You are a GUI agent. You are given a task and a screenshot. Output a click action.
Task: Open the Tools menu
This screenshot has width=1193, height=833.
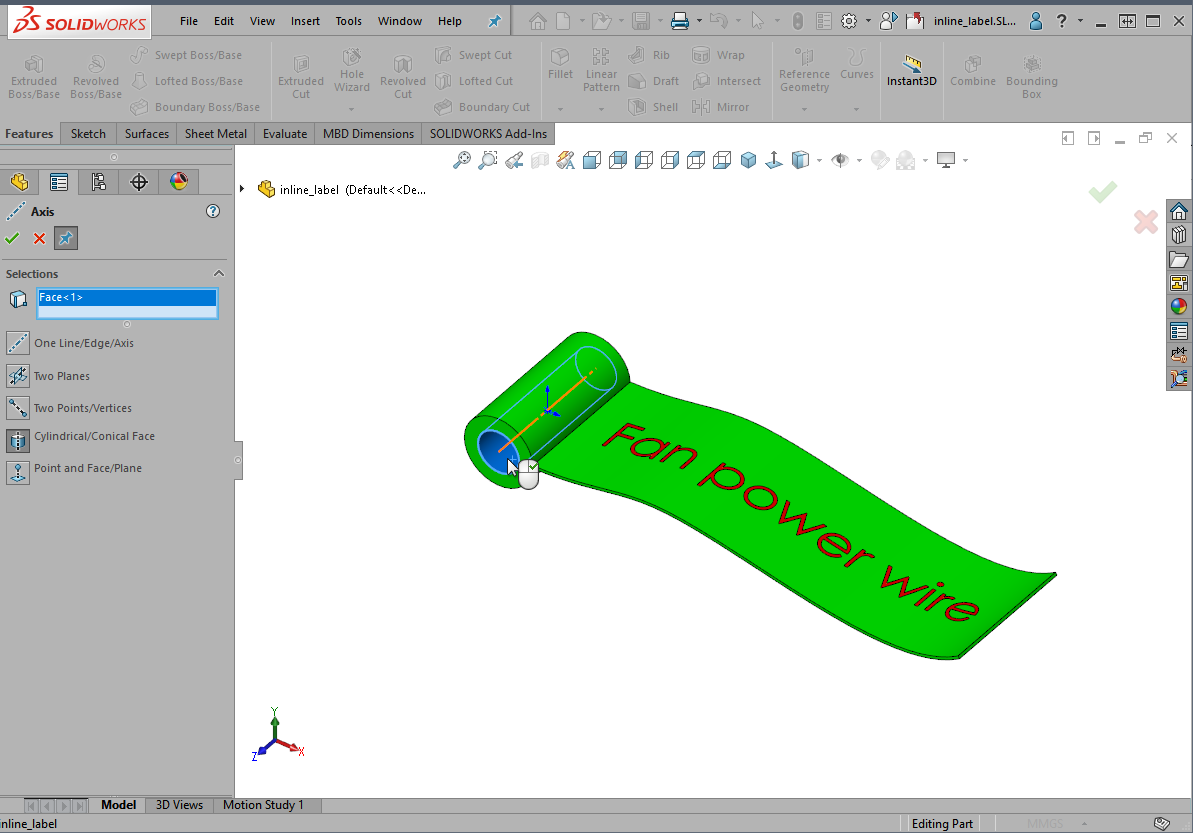(348, 21)
